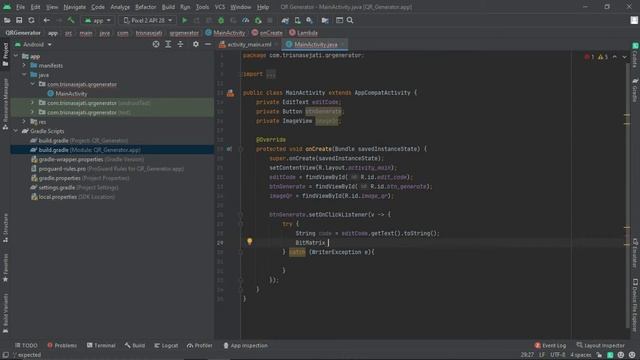Click the green Debug bug icon
Image resolution: width=640 pixels, height=360 pixels.
221,20
